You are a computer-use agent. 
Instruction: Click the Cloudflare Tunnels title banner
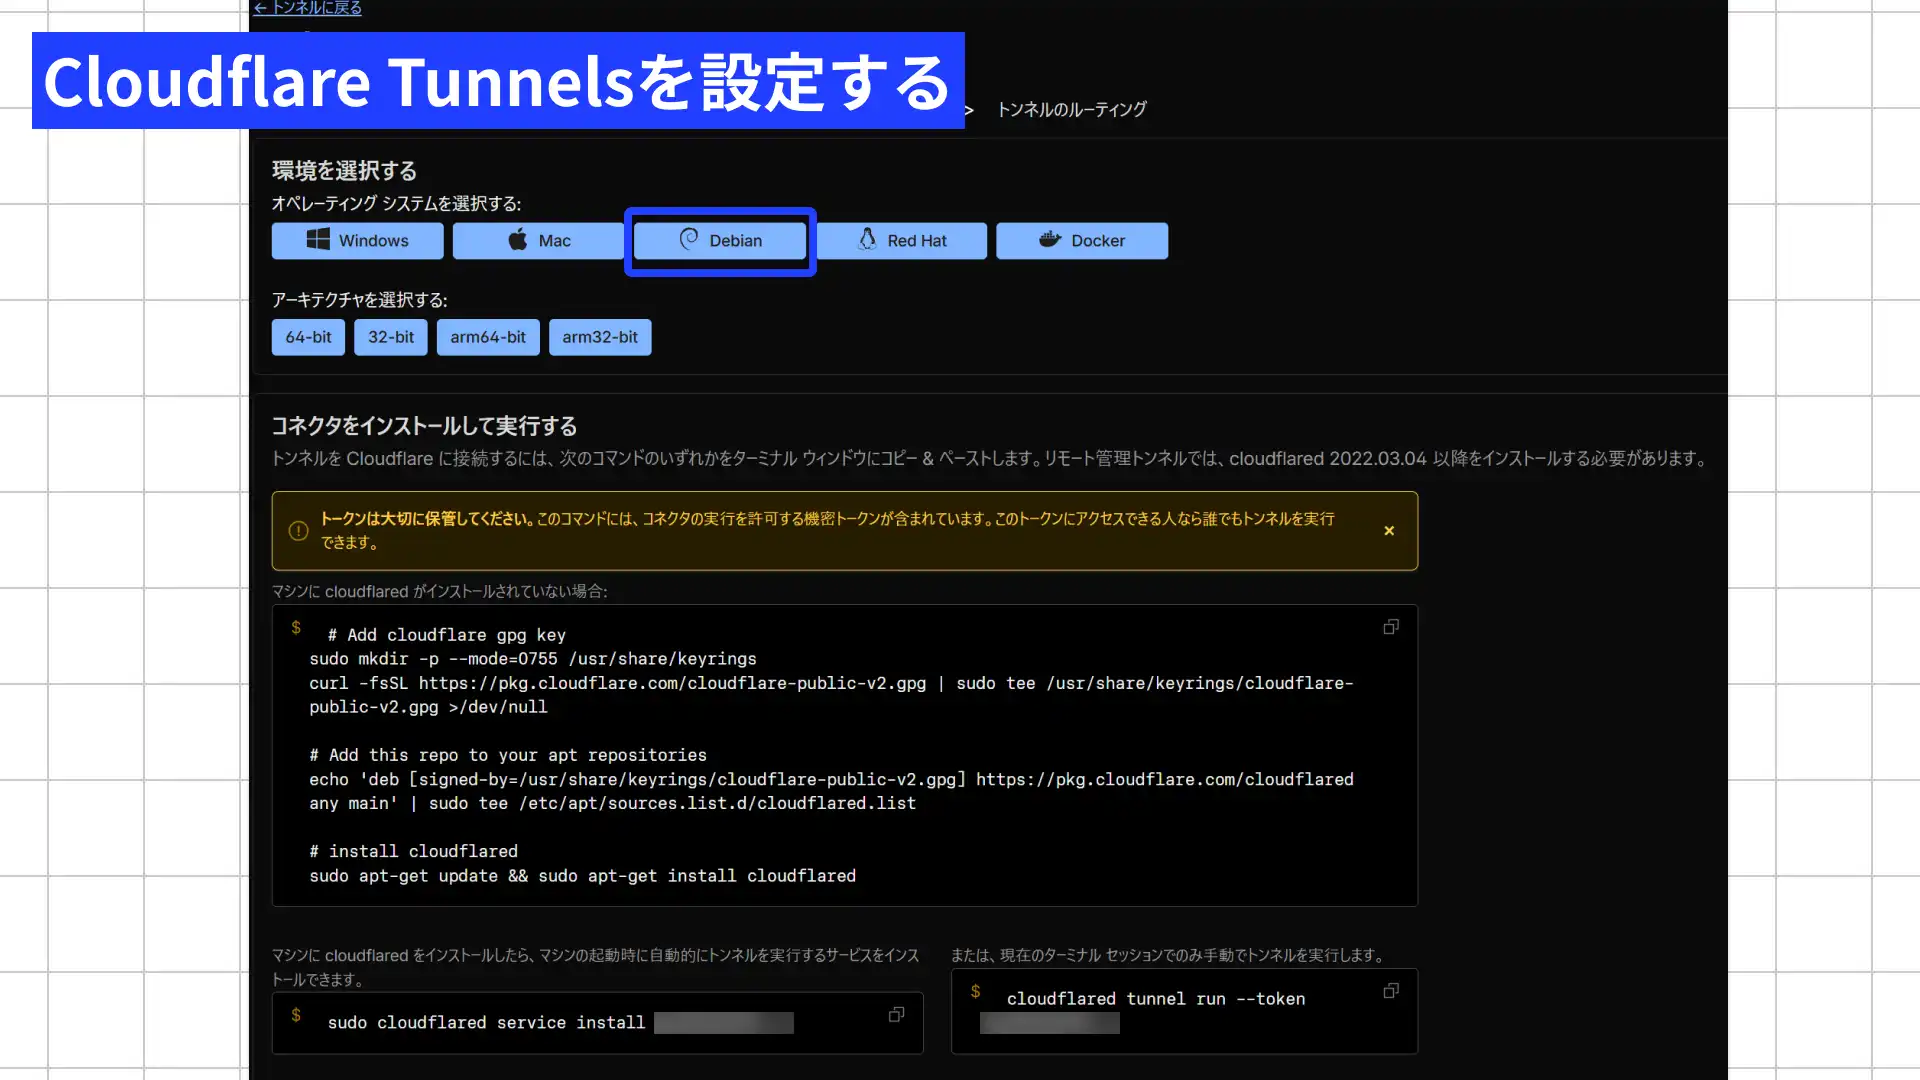[497, 81]
